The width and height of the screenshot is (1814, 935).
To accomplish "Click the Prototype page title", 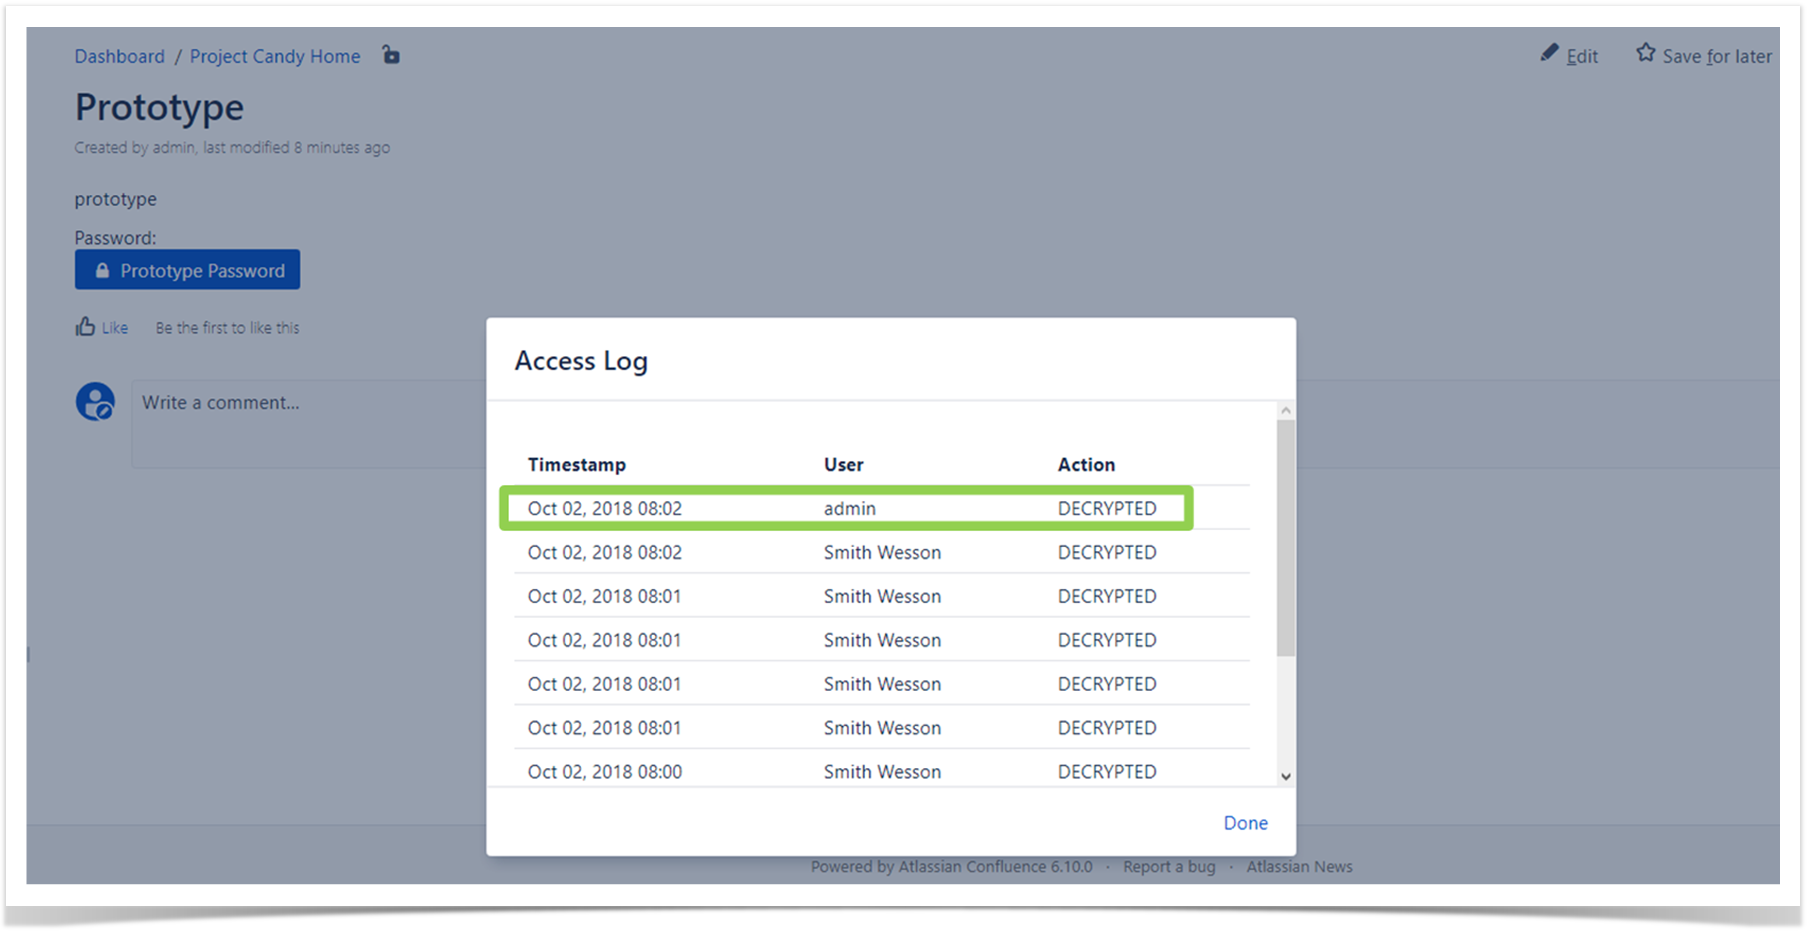I will [x=159, y=107].
